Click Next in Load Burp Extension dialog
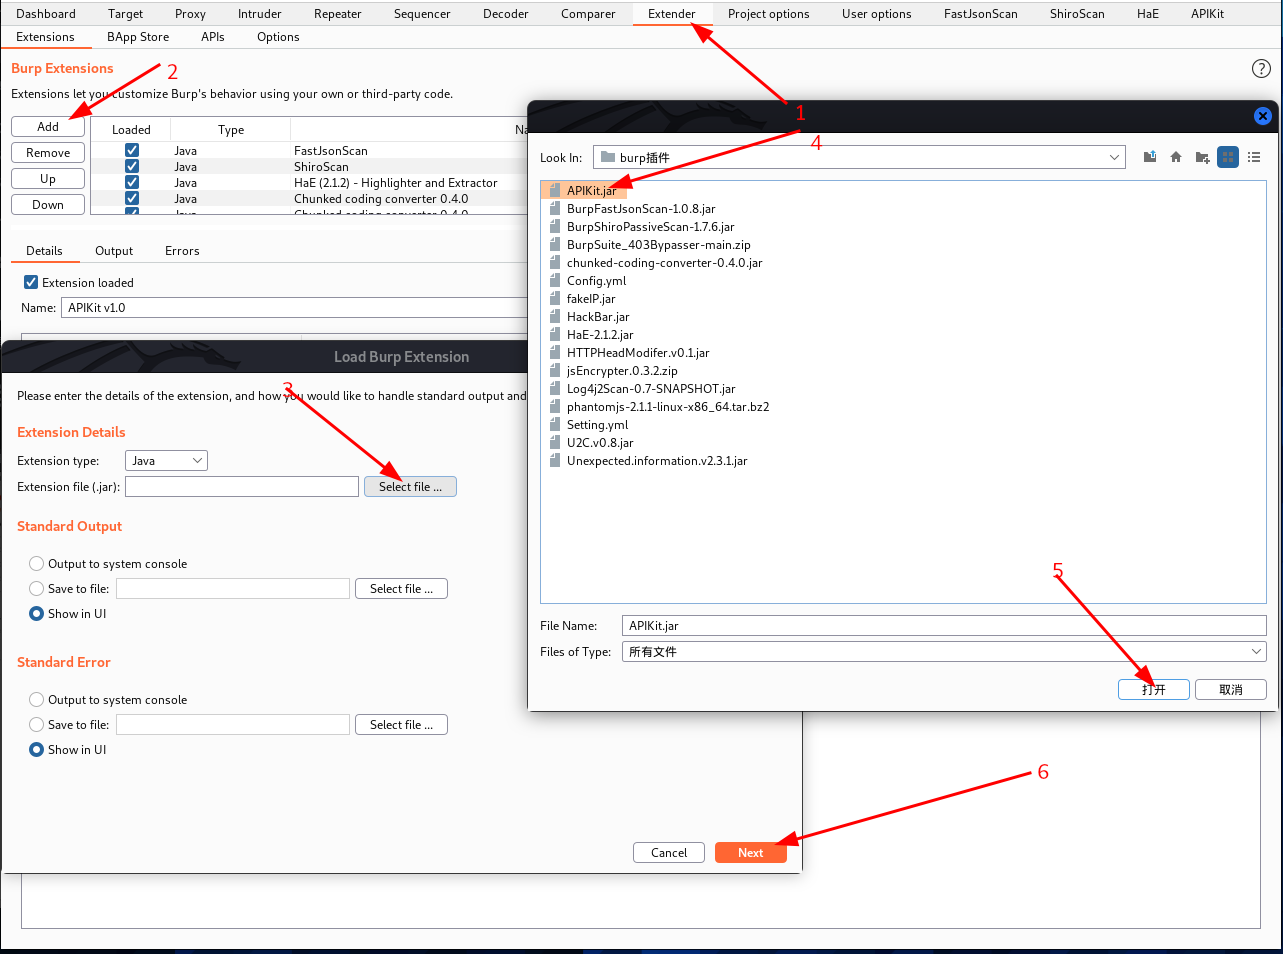 coord(751,853)
